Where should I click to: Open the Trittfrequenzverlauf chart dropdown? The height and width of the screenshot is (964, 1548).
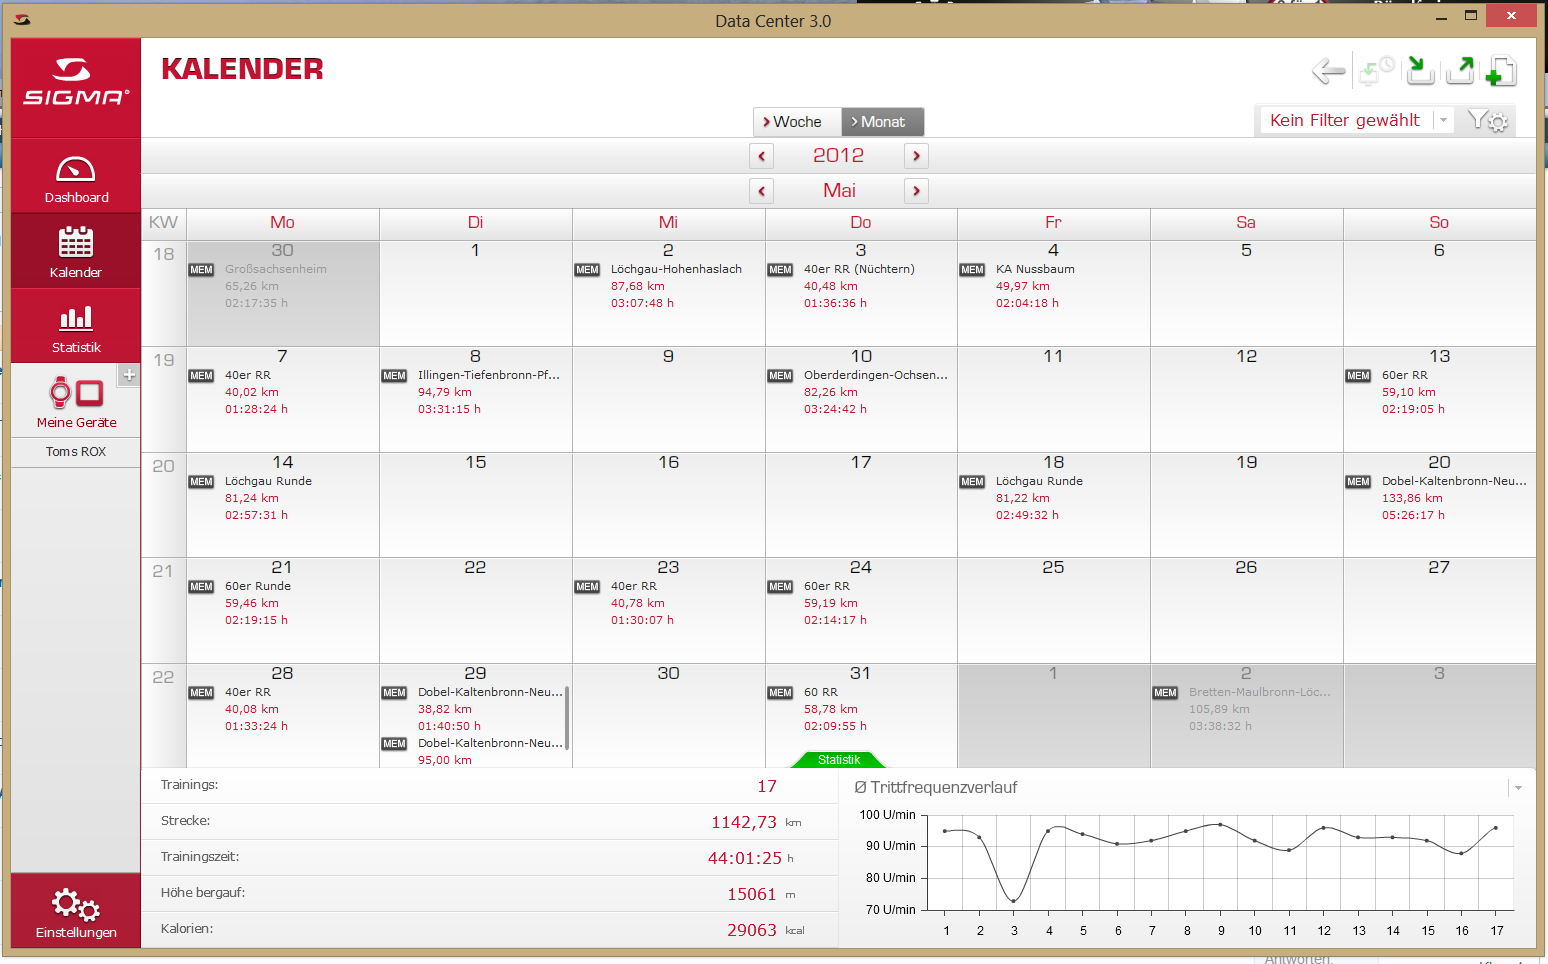pos(1518,788)
